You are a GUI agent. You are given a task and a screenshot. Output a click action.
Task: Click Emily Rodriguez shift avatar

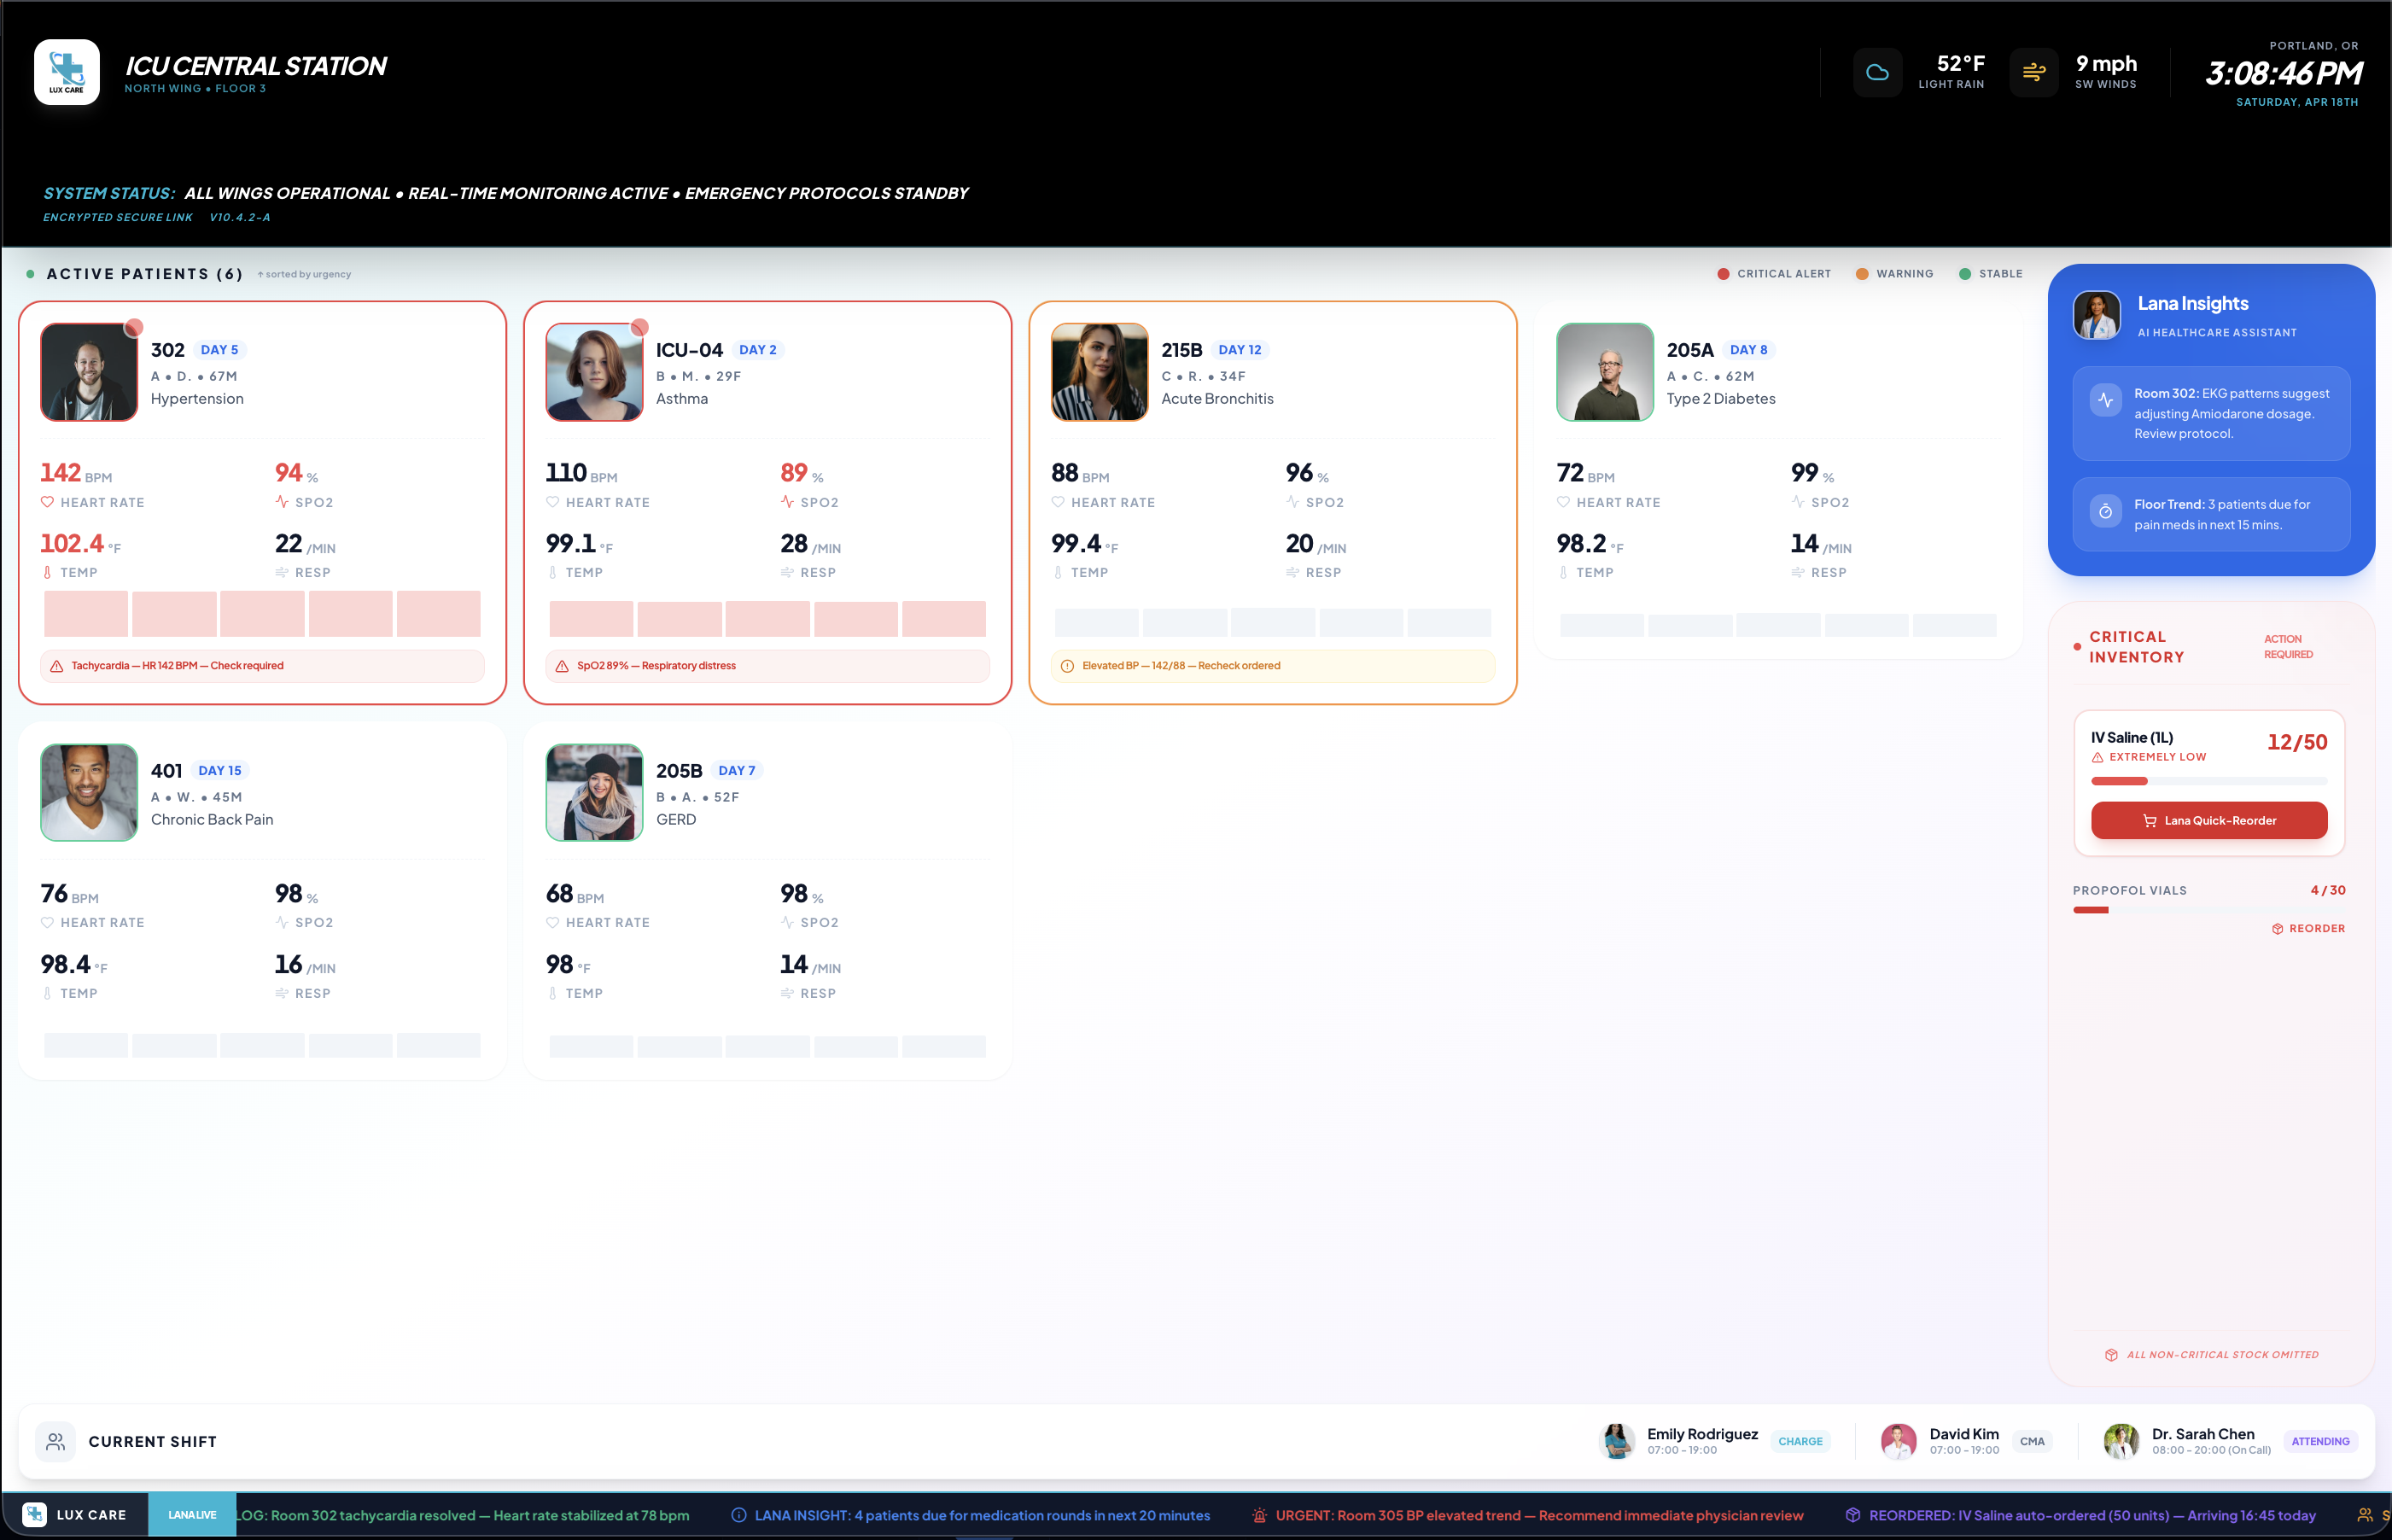pos(1616,1441)
